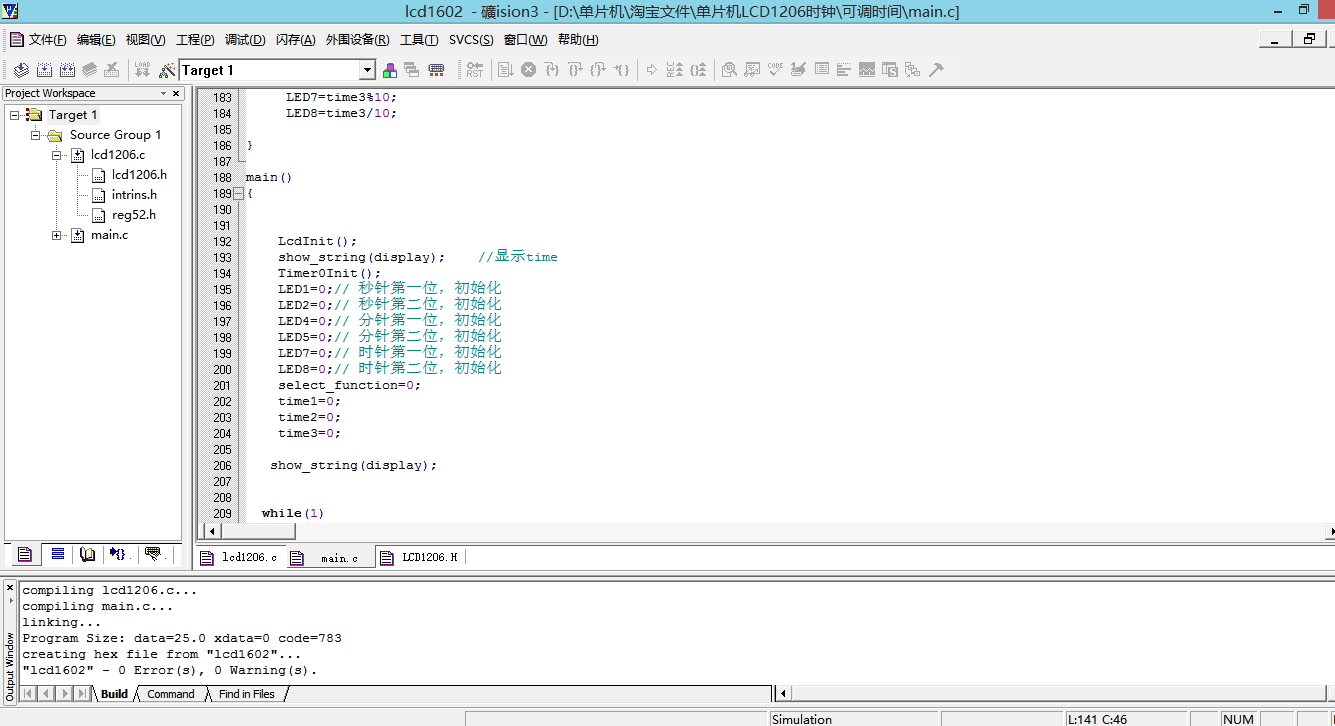Viewport: 1335px width, 726px height.
Task: Click editor horizontal scrollbar left arrow
Action: point(211,530)
